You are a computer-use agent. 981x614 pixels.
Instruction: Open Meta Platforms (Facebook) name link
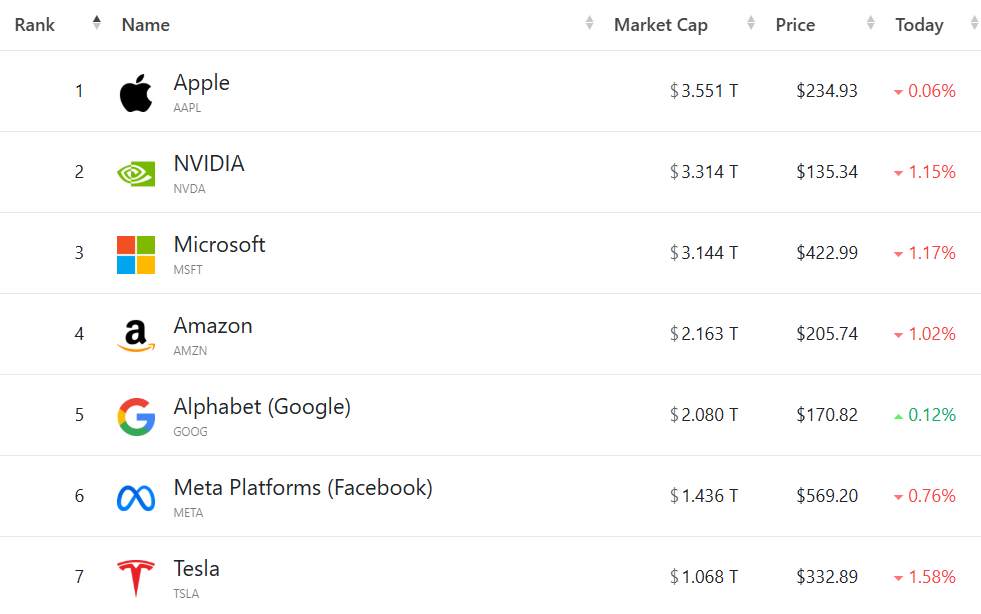click(x=303, y=488)
